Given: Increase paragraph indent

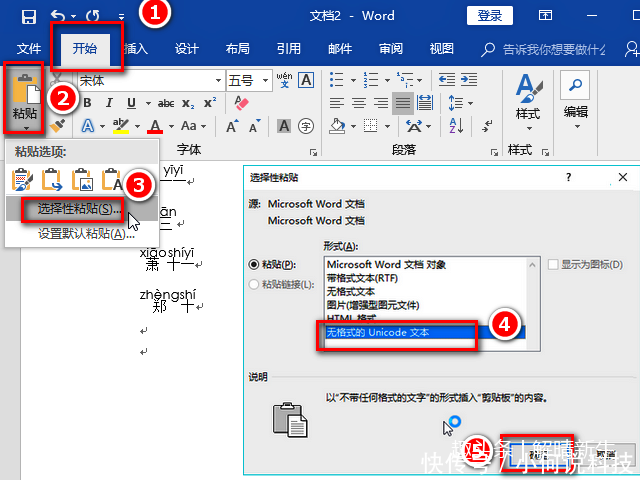Looking at the screenshot, I should (x=469, y=80).
